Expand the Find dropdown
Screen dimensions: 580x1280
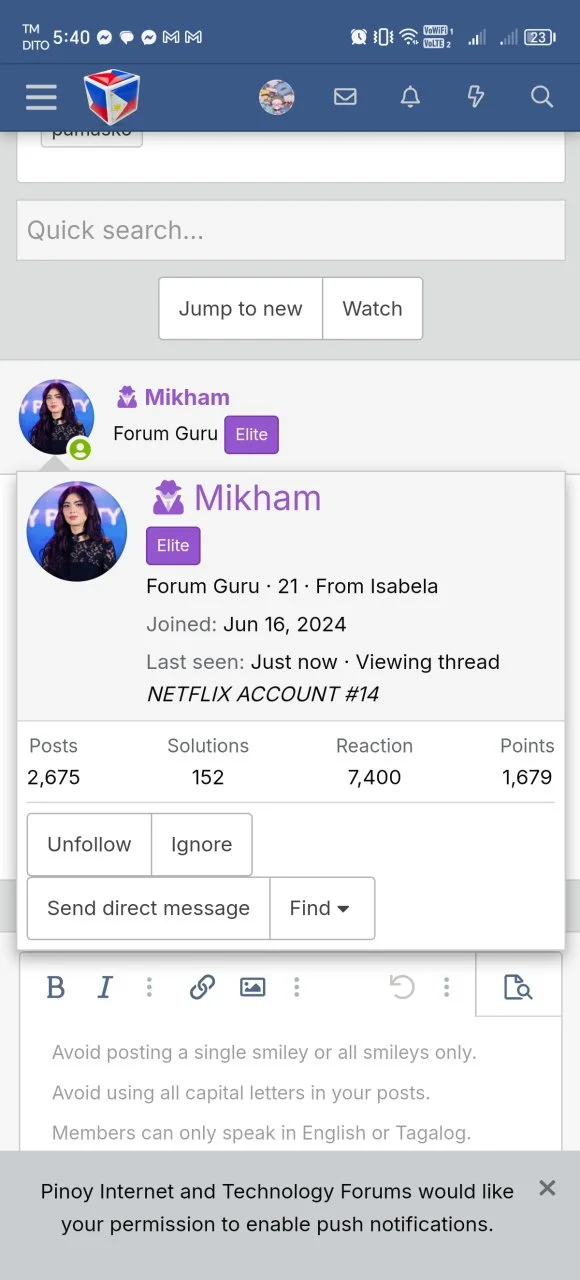pyautogui.click(x=322, y=908)
